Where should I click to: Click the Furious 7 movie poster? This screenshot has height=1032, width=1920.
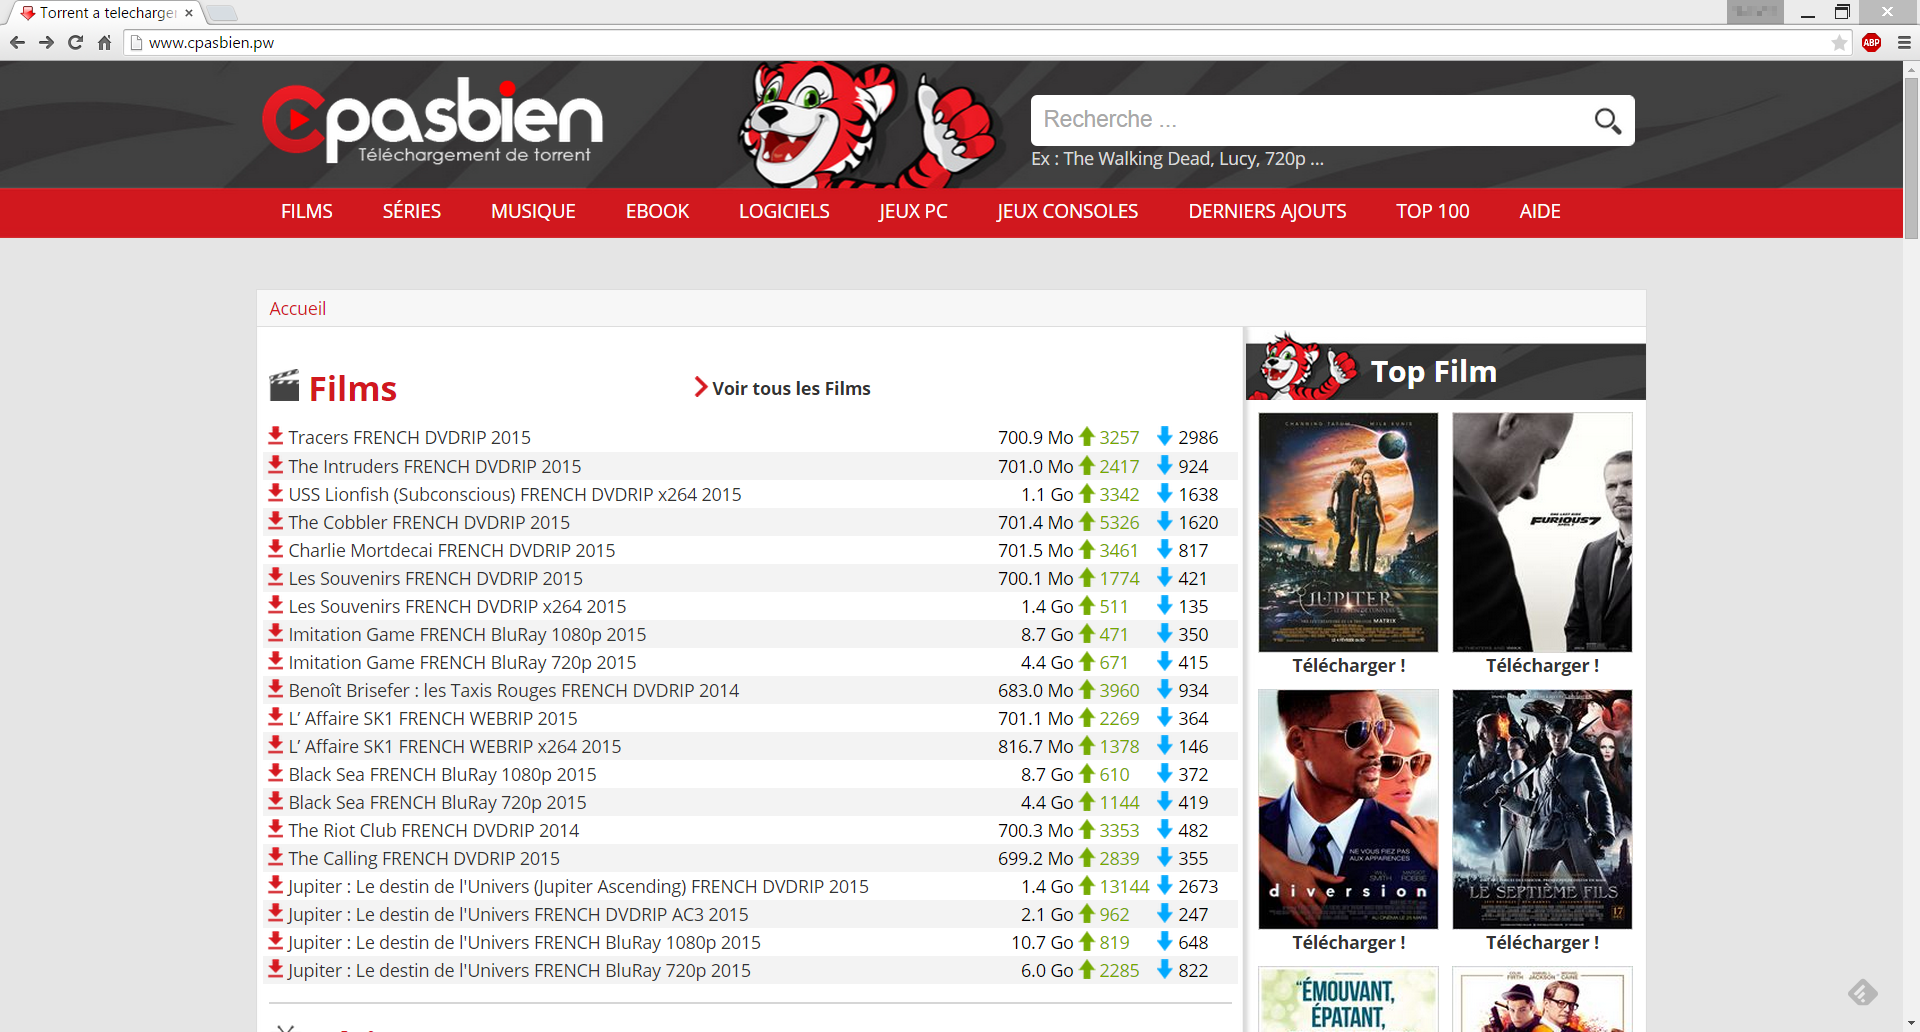click(1542, 532)
